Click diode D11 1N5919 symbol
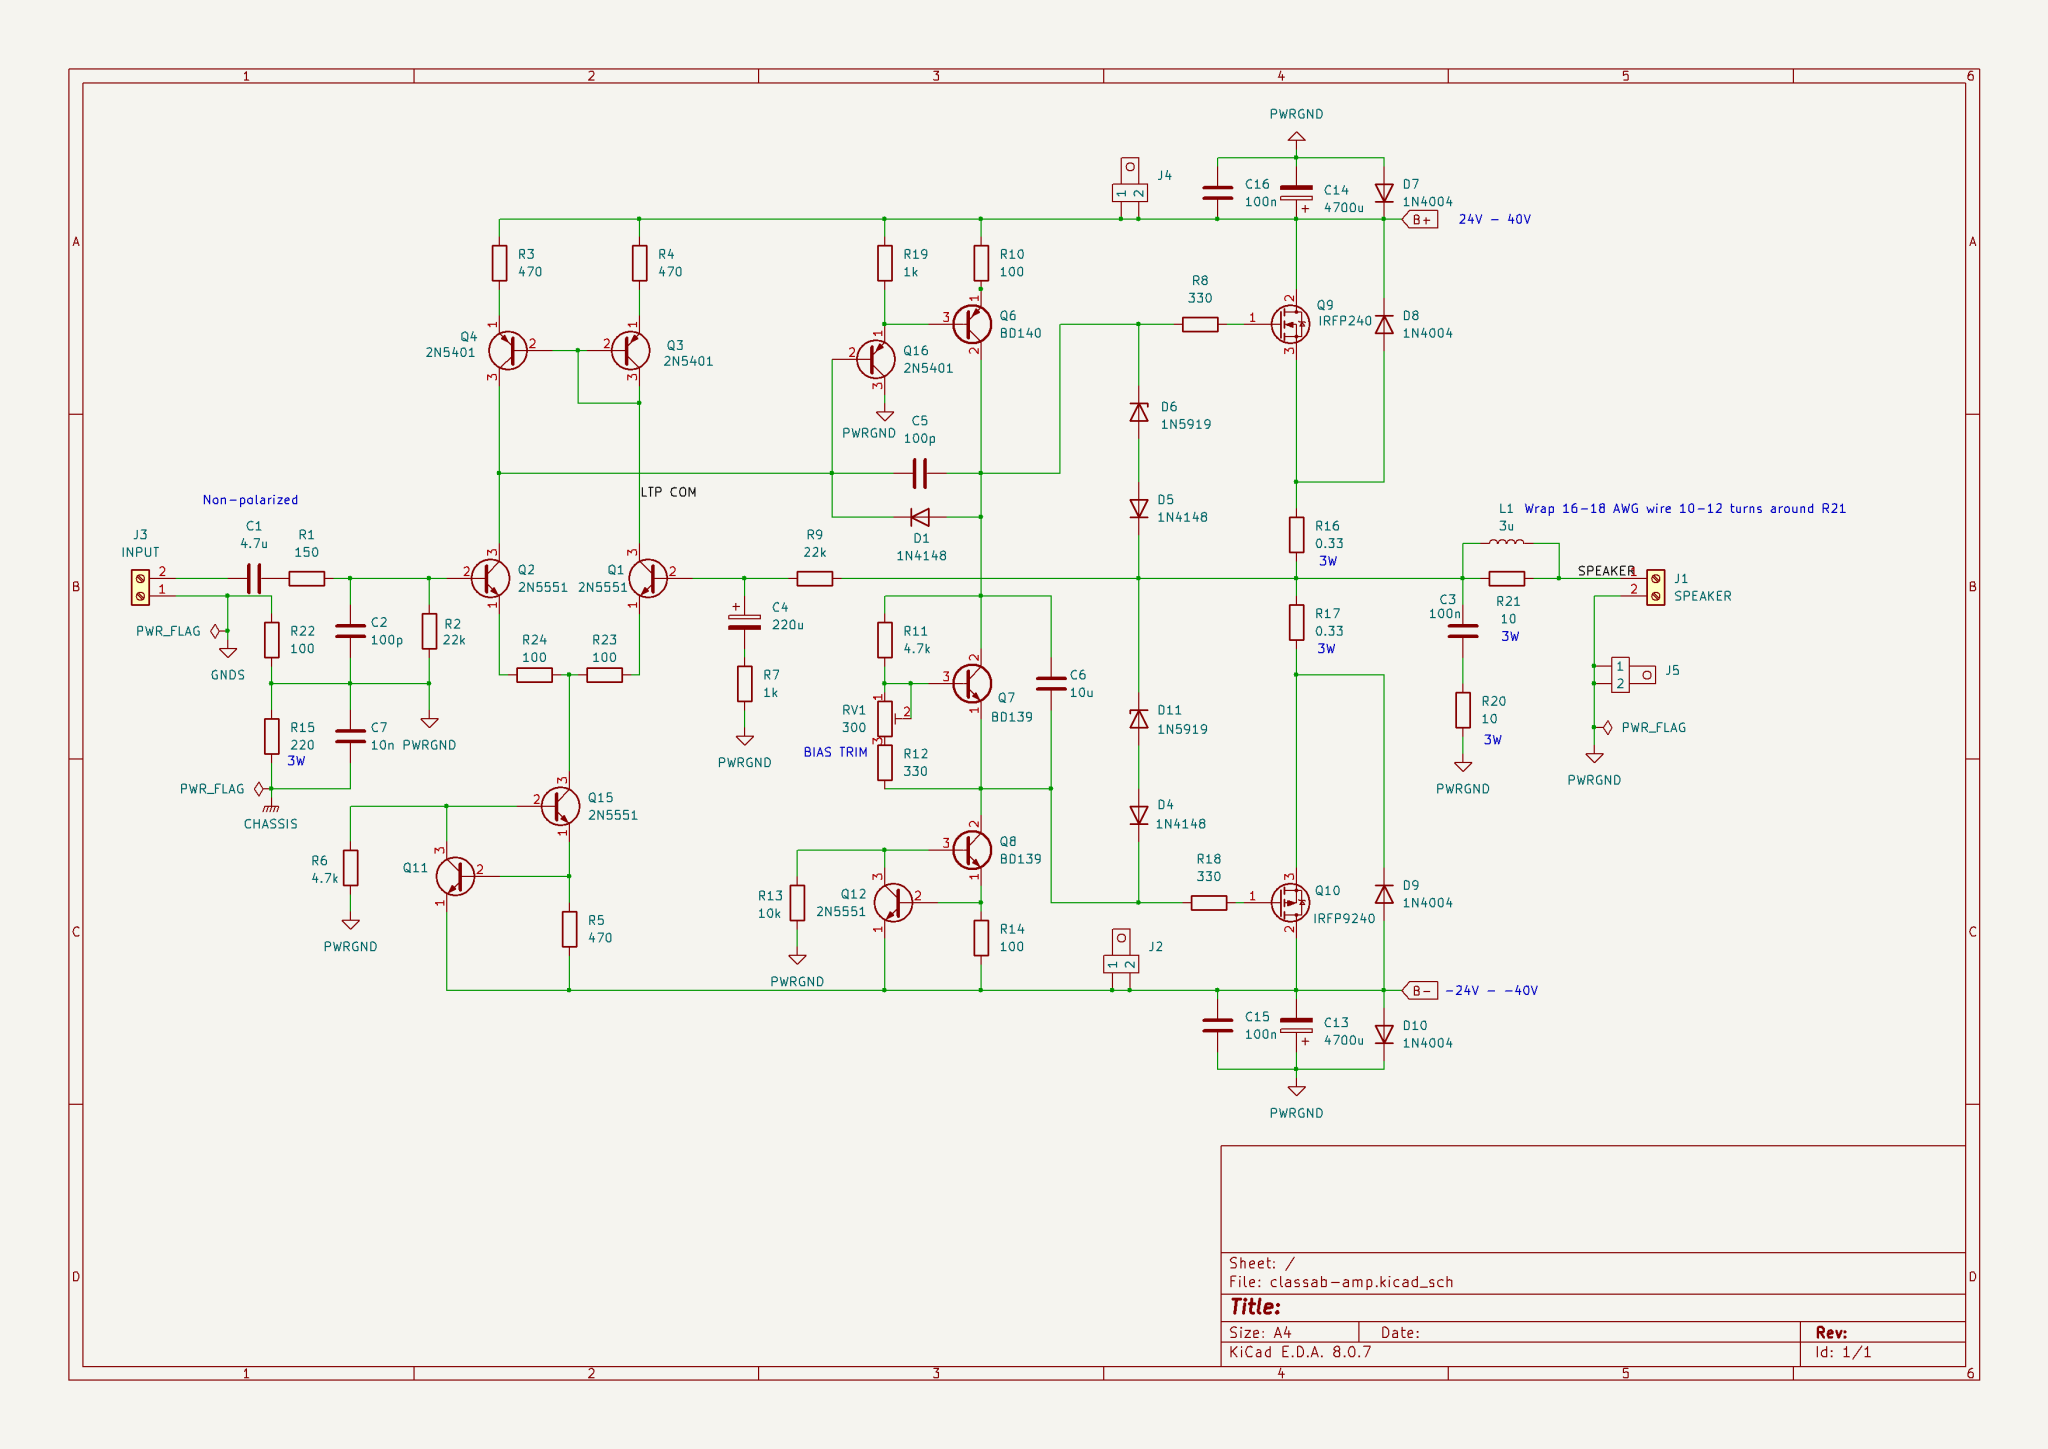The width and height of the screenshot is (2048, 1449). coord(1138,718)
